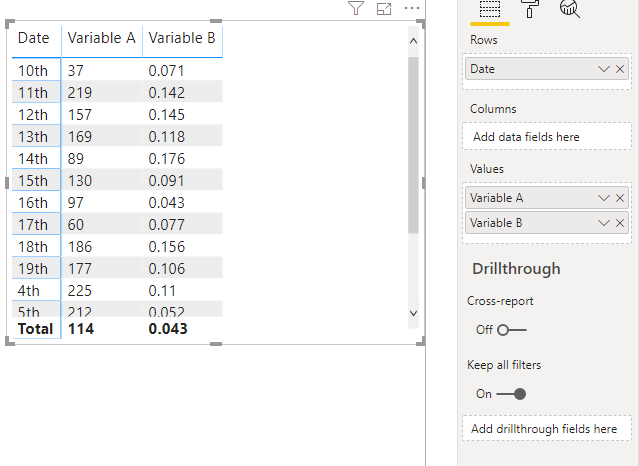639x466 pixels.
Task: Switch to the Analytics magnifier tab
Action: pyautogui.click(x=570, y=9)
